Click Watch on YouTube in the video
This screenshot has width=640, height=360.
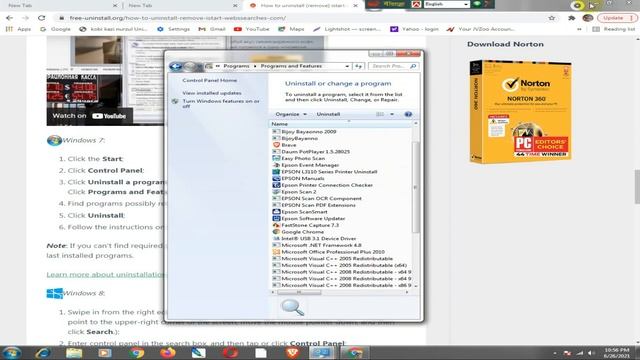tap(89, 116)
